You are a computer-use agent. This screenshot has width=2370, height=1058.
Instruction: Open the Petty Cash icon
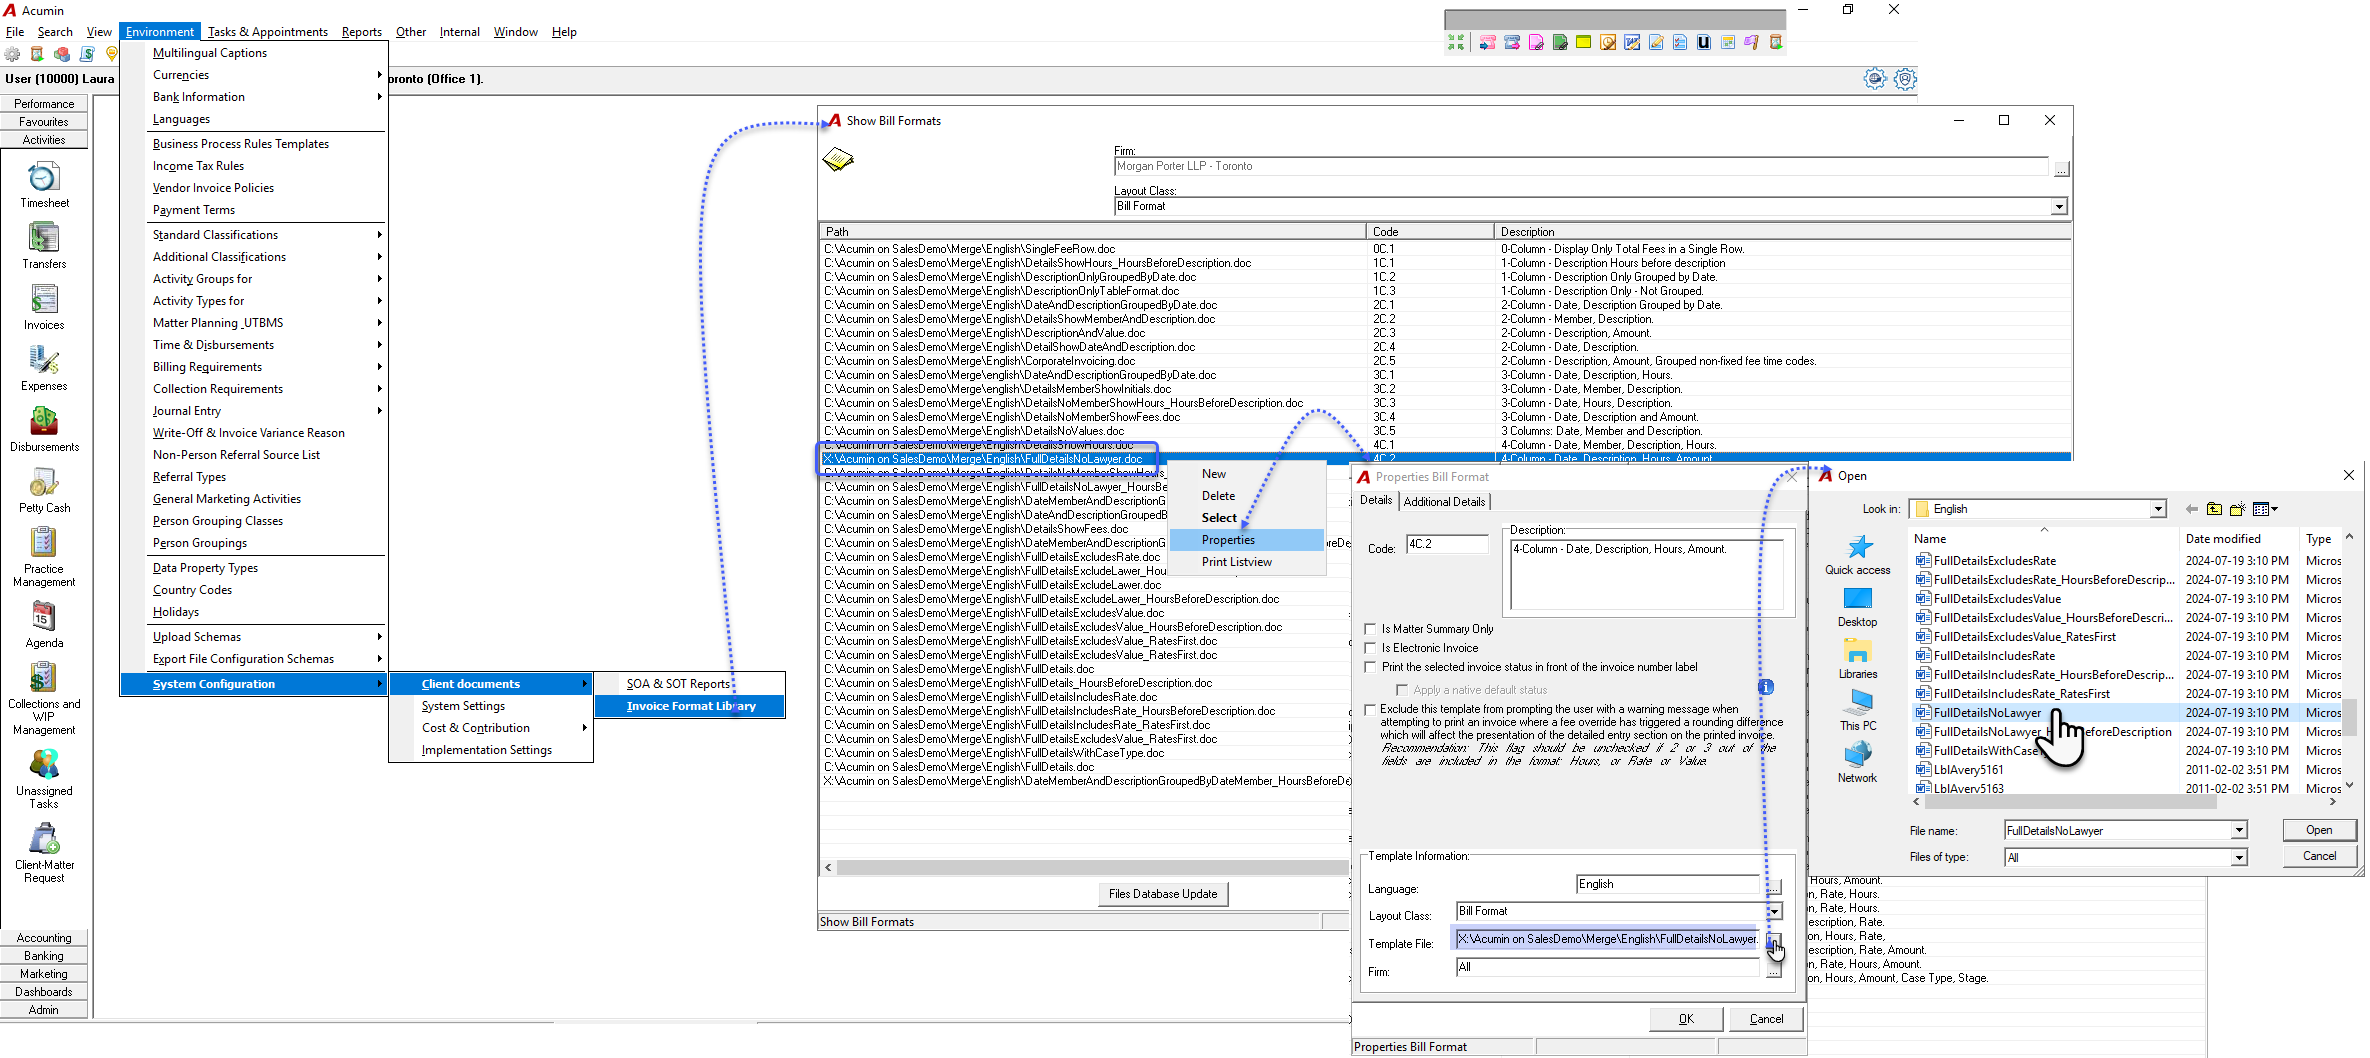(44, 482)
